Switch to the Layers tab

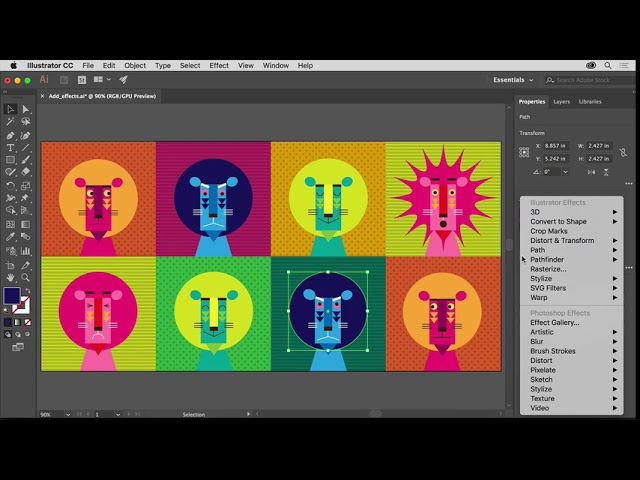point(562,101)
